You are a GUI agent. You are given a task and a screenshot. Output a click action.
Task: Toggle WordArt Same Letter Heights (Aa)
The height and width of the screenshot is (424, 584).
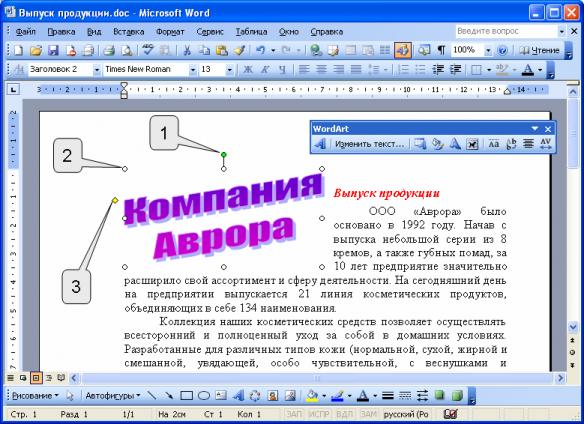click(x=494, y=144)
